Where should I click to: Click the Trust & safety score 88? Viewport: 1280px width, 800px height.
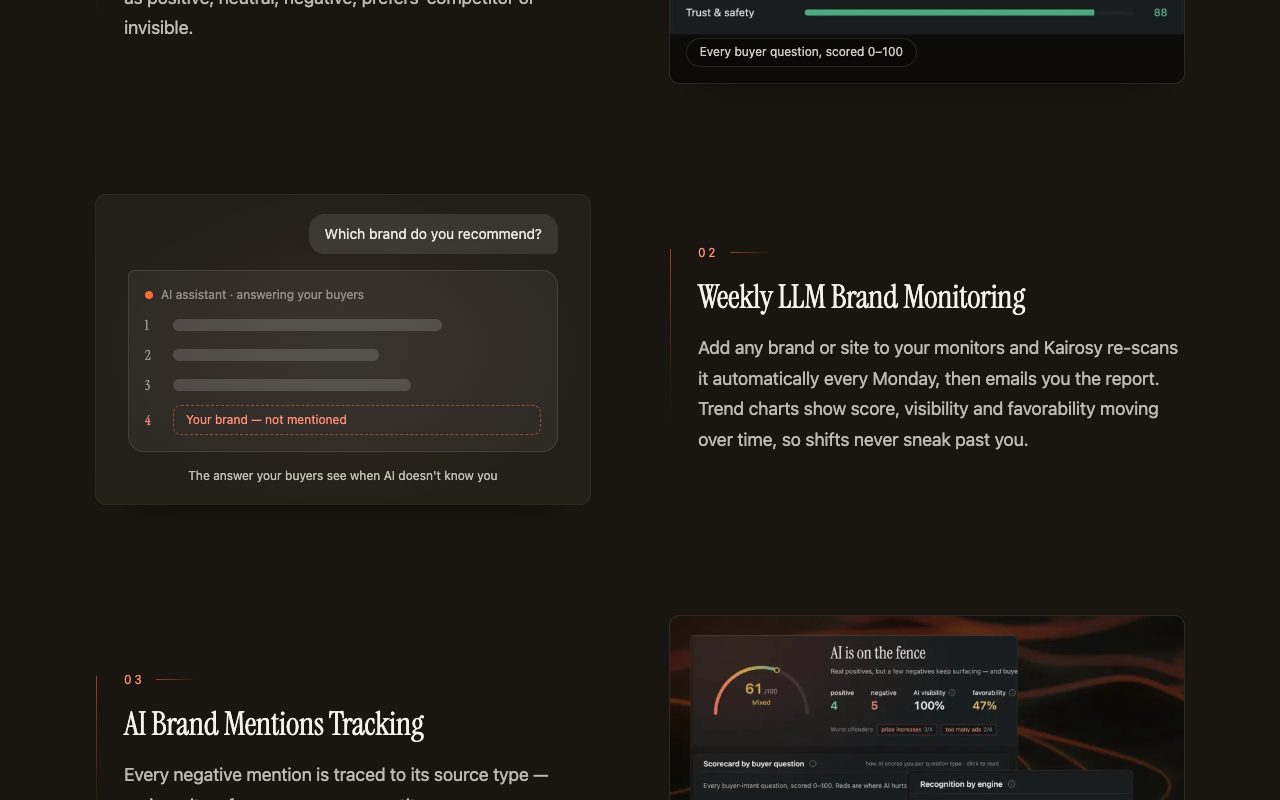(x=1160, y=13)
